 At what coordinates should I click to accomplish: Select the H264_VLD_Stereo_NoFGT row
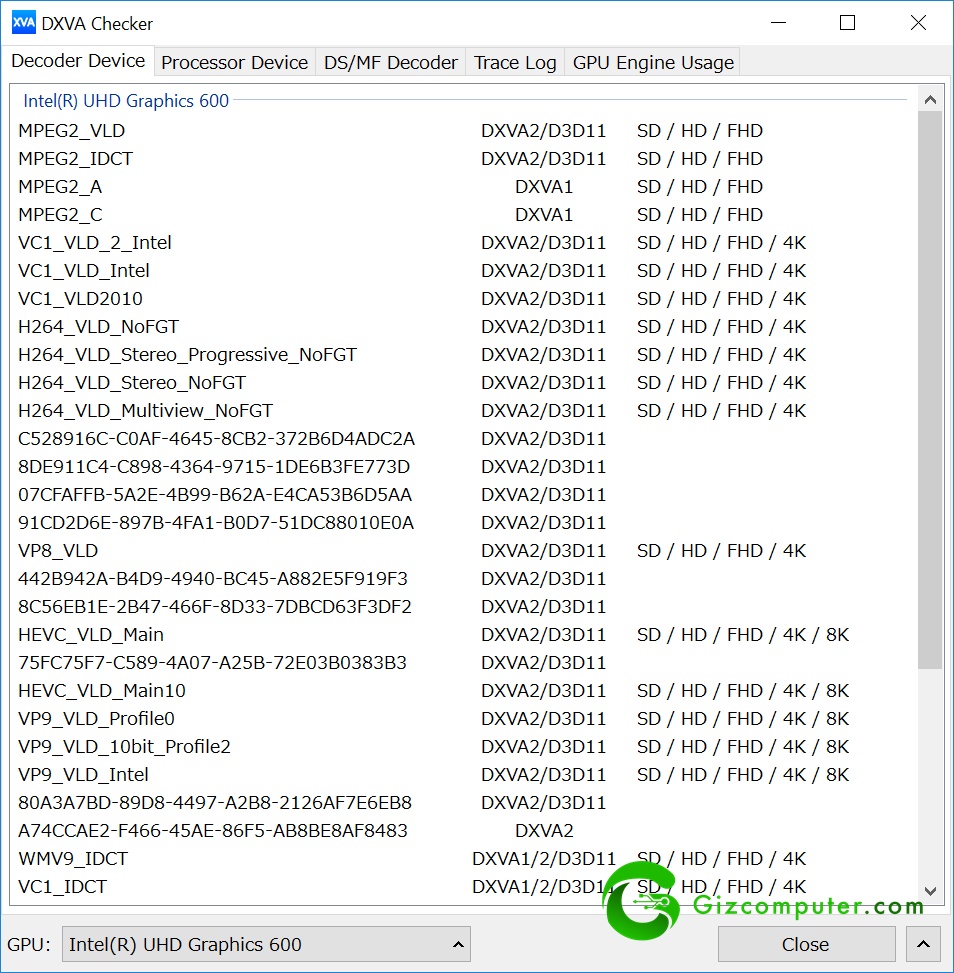(462, 383)
